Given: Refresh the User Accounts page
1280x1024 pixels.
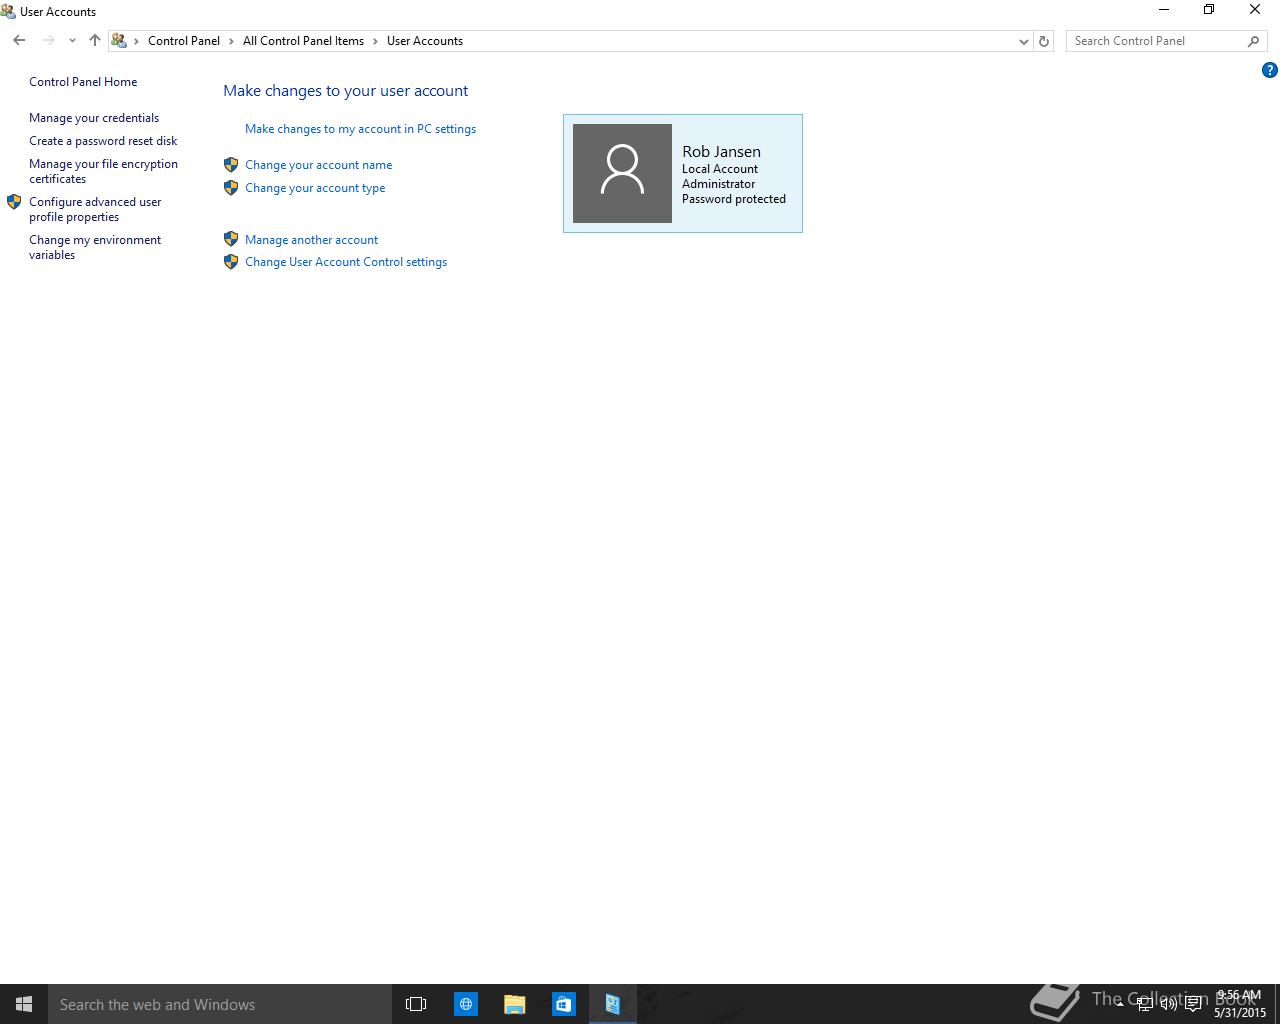Looking at the screenshot, I should tap(1044, 41).
